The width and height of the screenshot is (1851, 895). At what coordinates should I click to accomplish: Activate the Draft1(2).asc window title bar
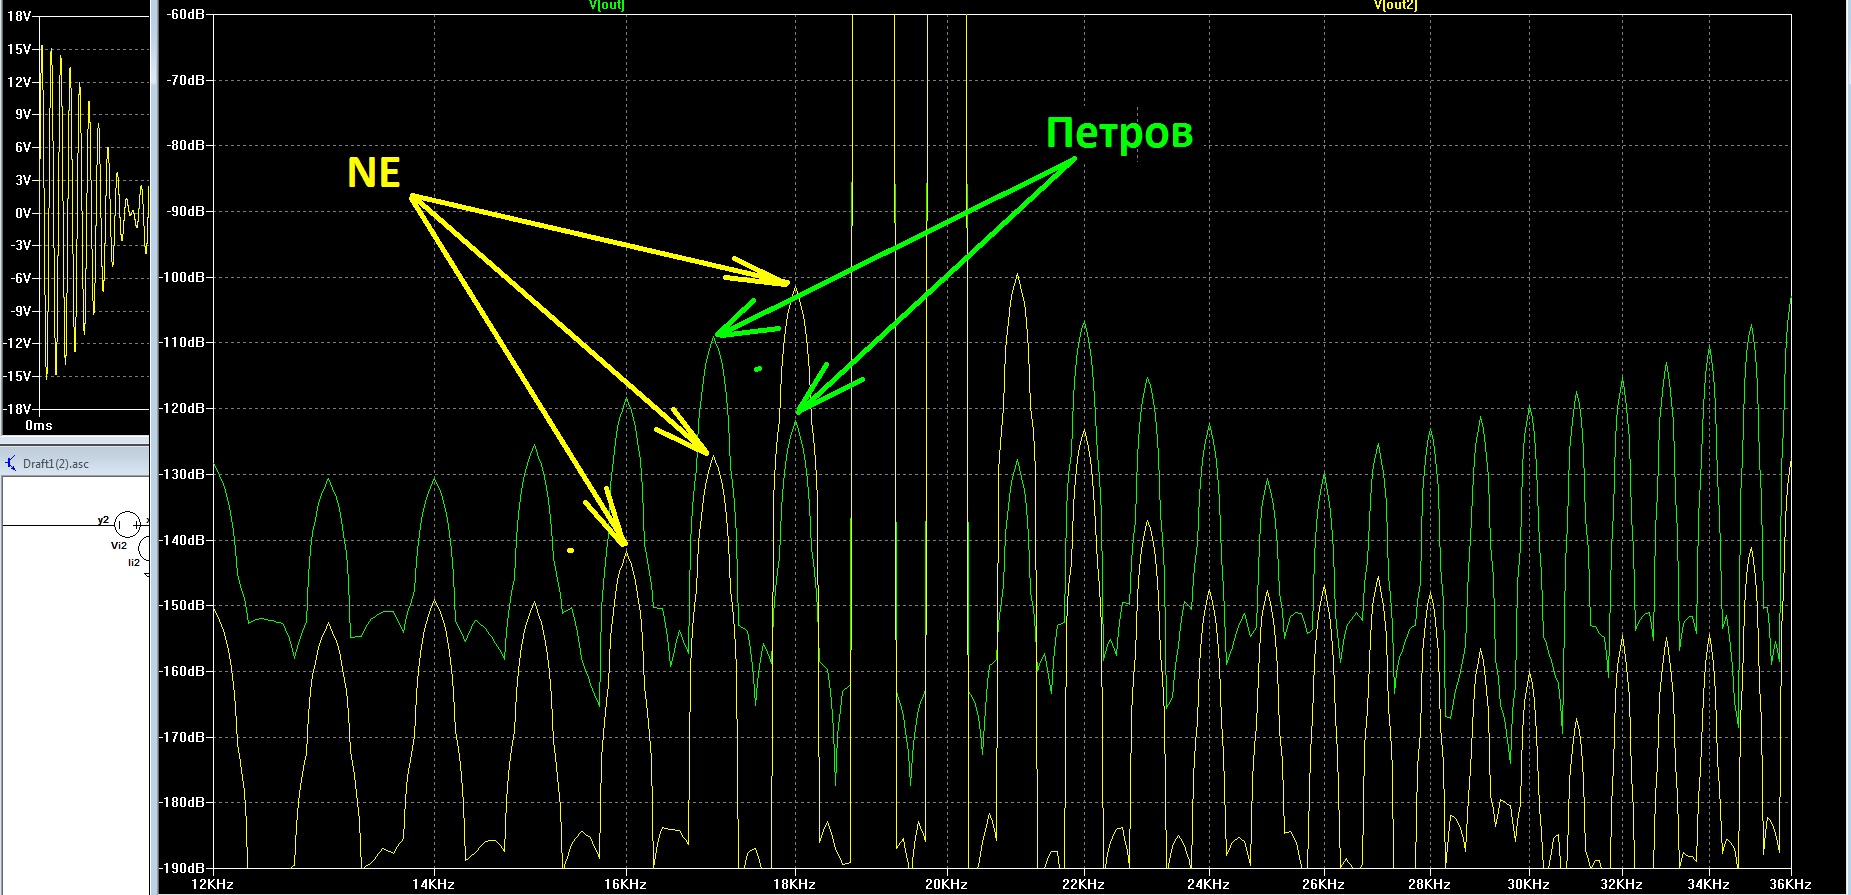point(75,463)
